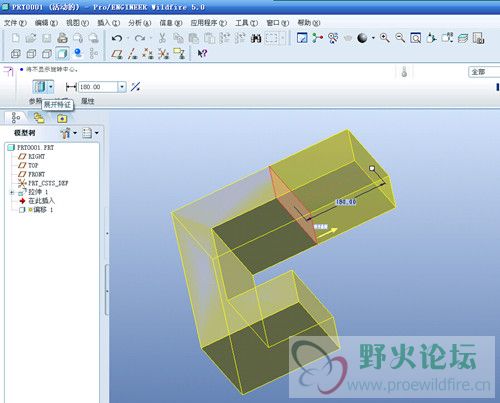Toggle the spin center icon
The width and height of the screenshot is (500, 403).
coord(317,38)
